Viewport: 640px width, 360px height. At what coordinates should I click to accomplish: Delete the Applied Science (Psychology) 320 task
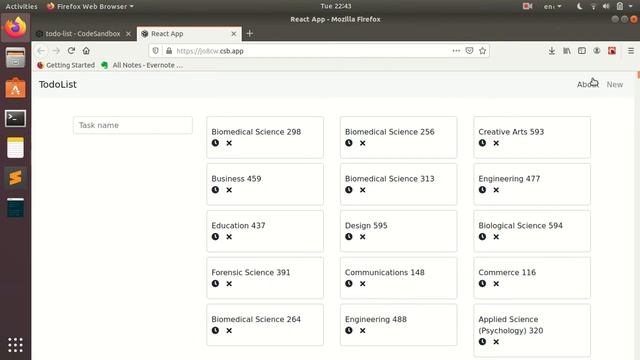coord(496,342)
